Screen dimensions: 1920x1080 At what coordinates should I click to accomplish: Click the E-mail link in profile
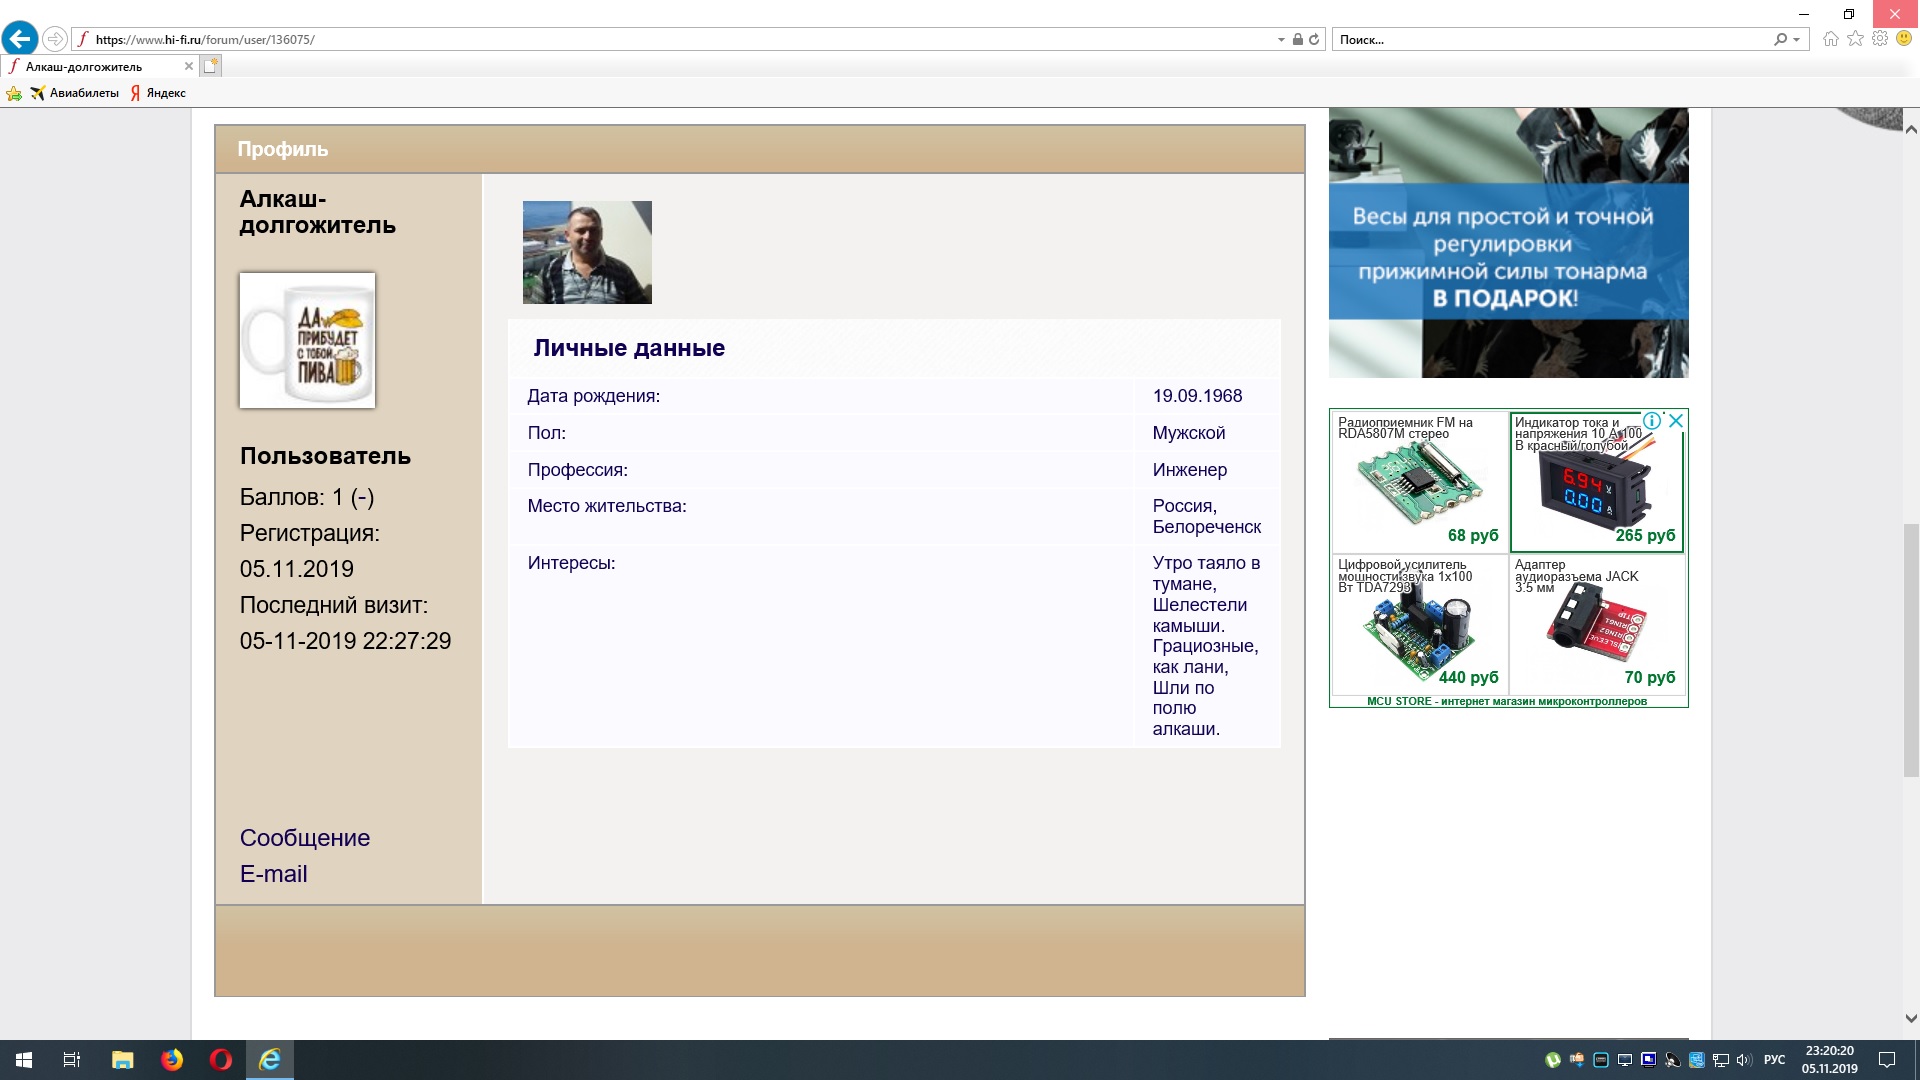point(273,874)
